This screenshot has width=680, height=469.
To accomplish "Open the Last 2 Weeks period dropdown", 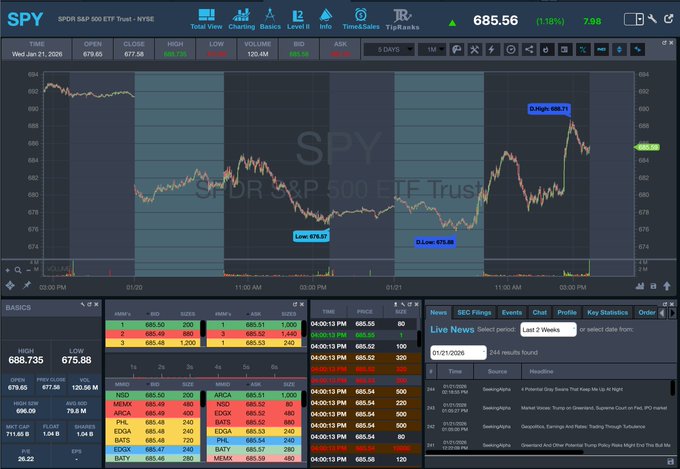I will pyautogui.click(x=548, y=330).
